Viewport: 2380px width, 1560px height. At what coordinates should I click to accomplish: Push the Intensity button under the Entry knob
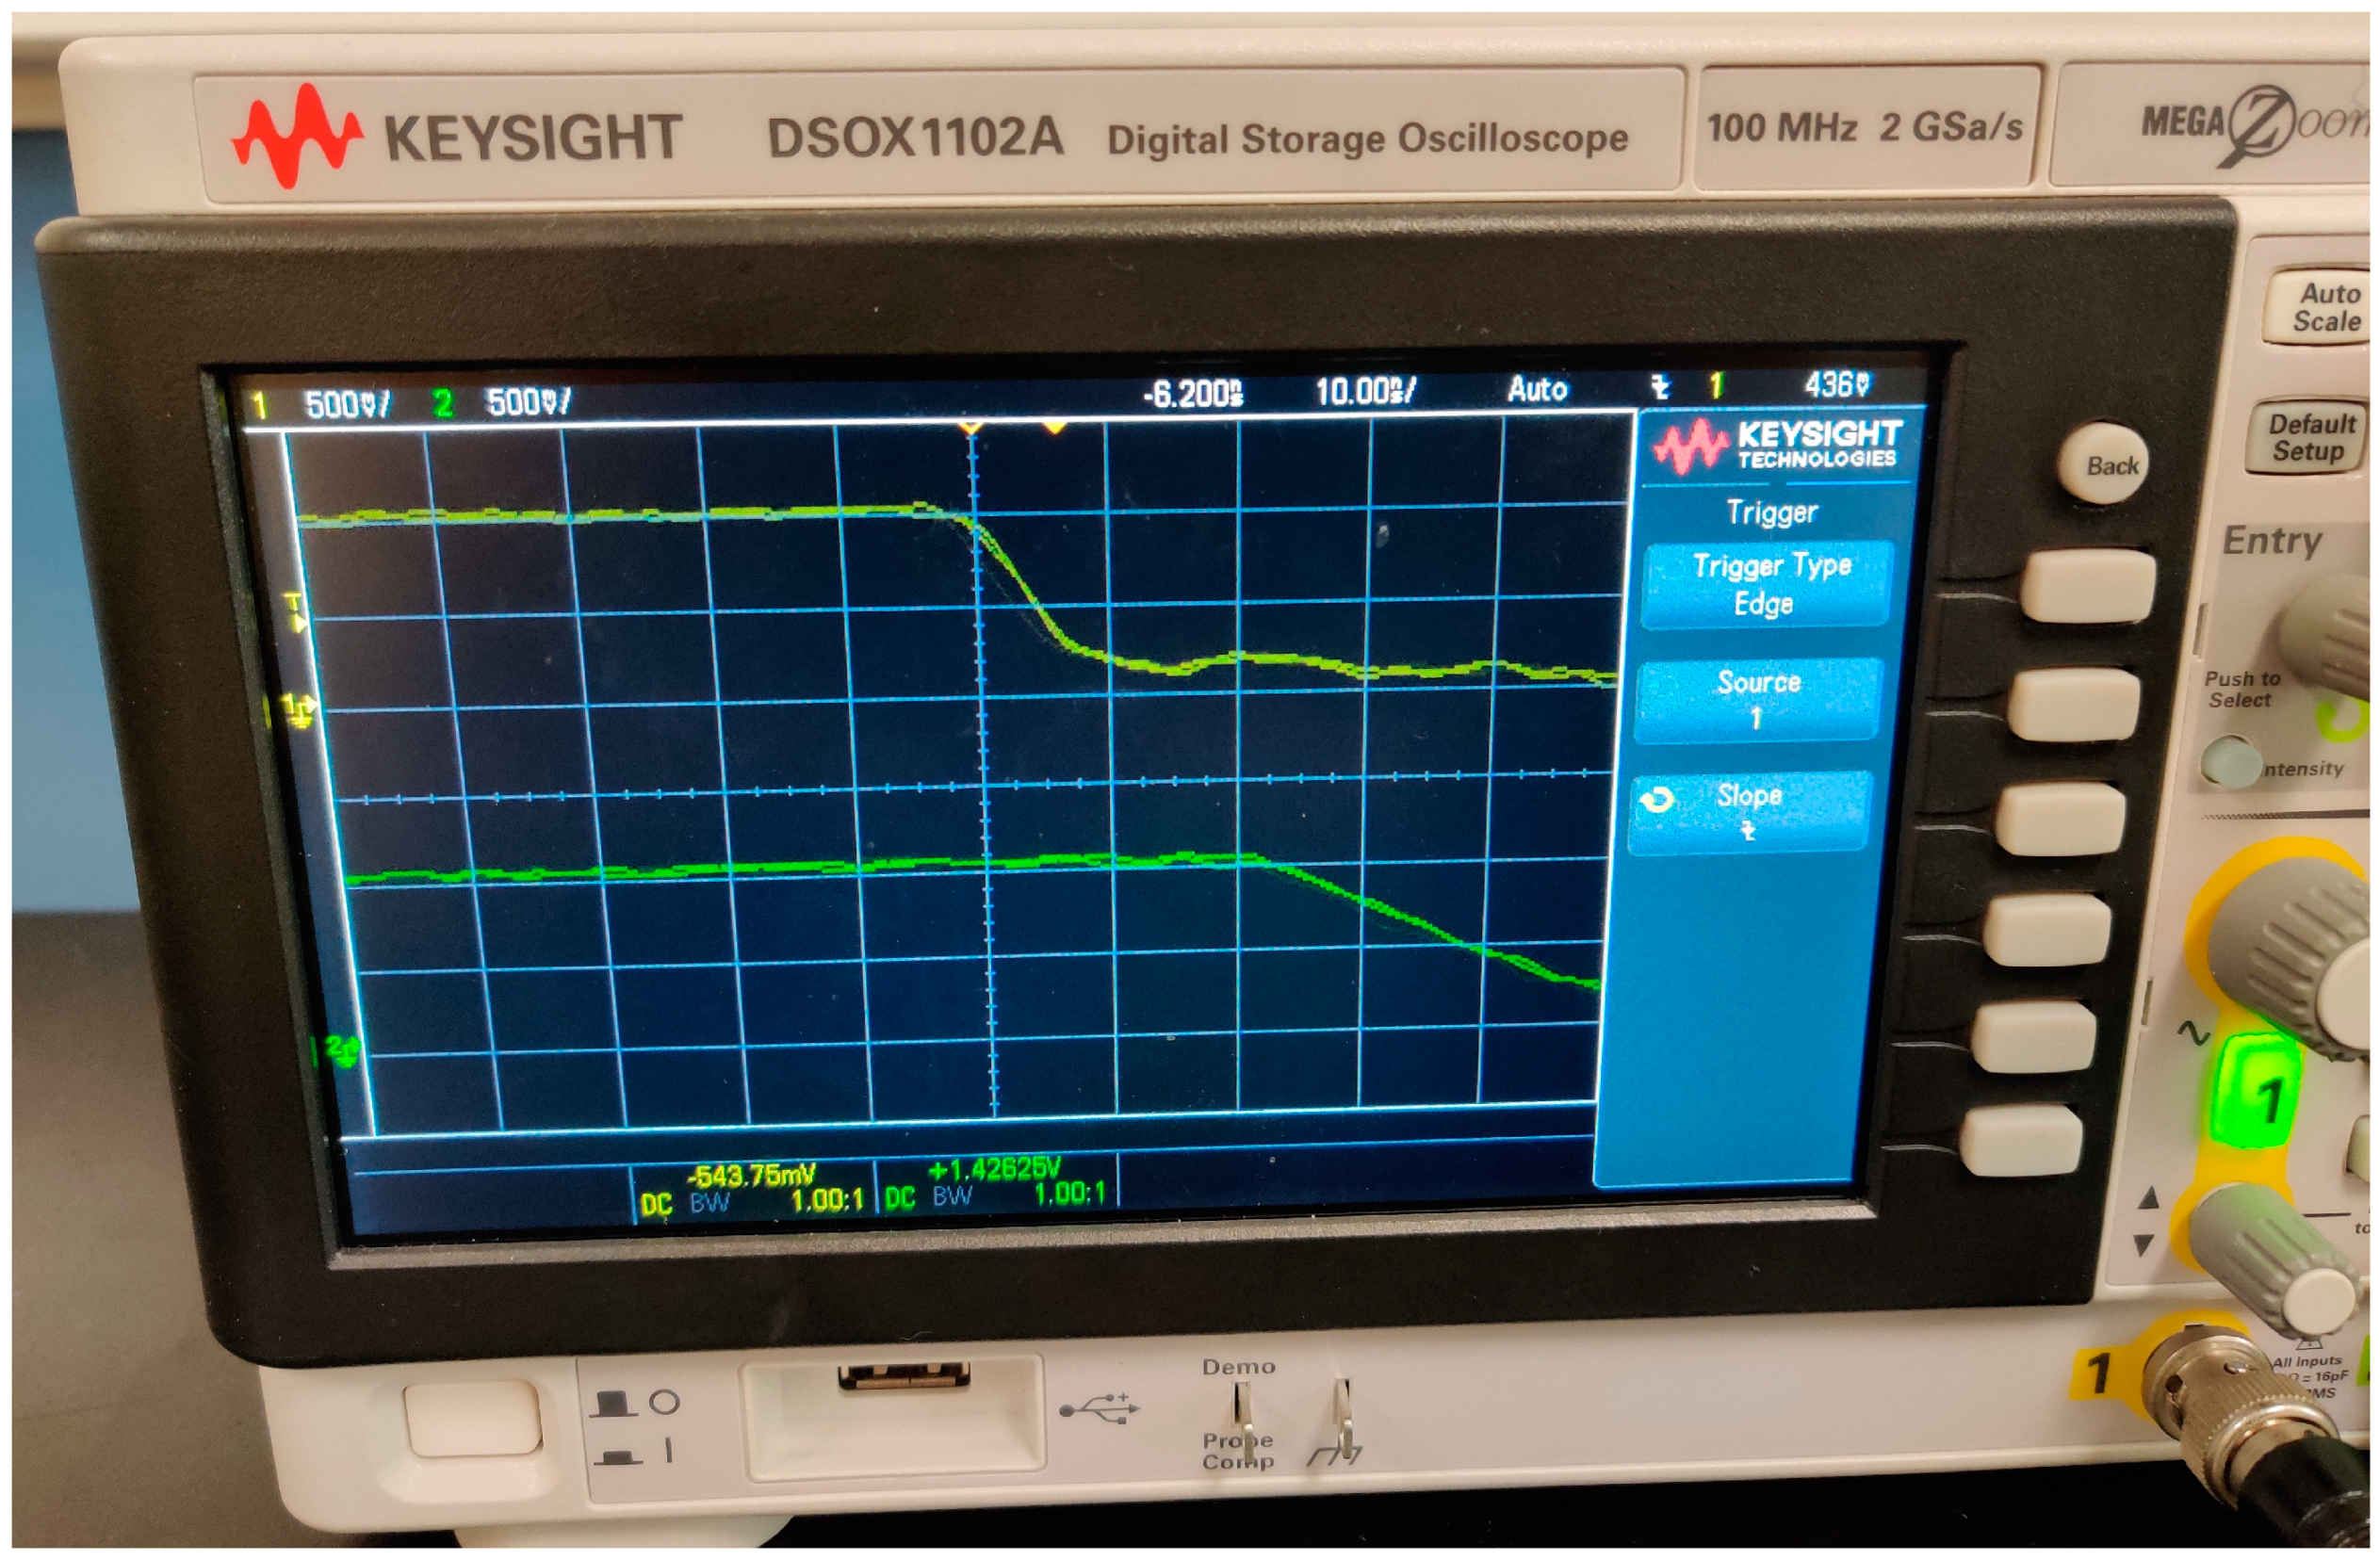click(x=2230, y=764)
